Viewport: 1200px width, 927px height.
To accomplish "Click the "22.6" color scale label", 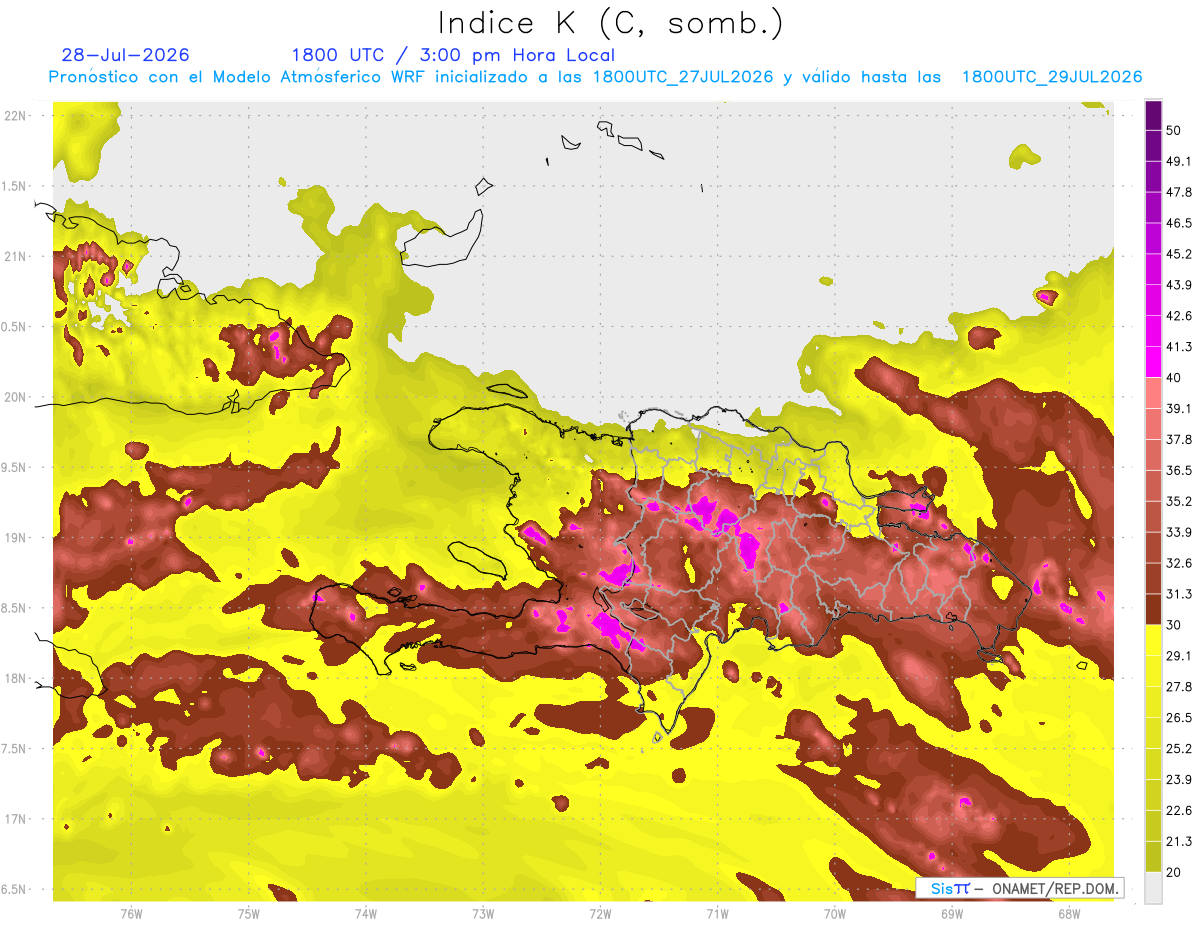I will (x=1179, y=811).
